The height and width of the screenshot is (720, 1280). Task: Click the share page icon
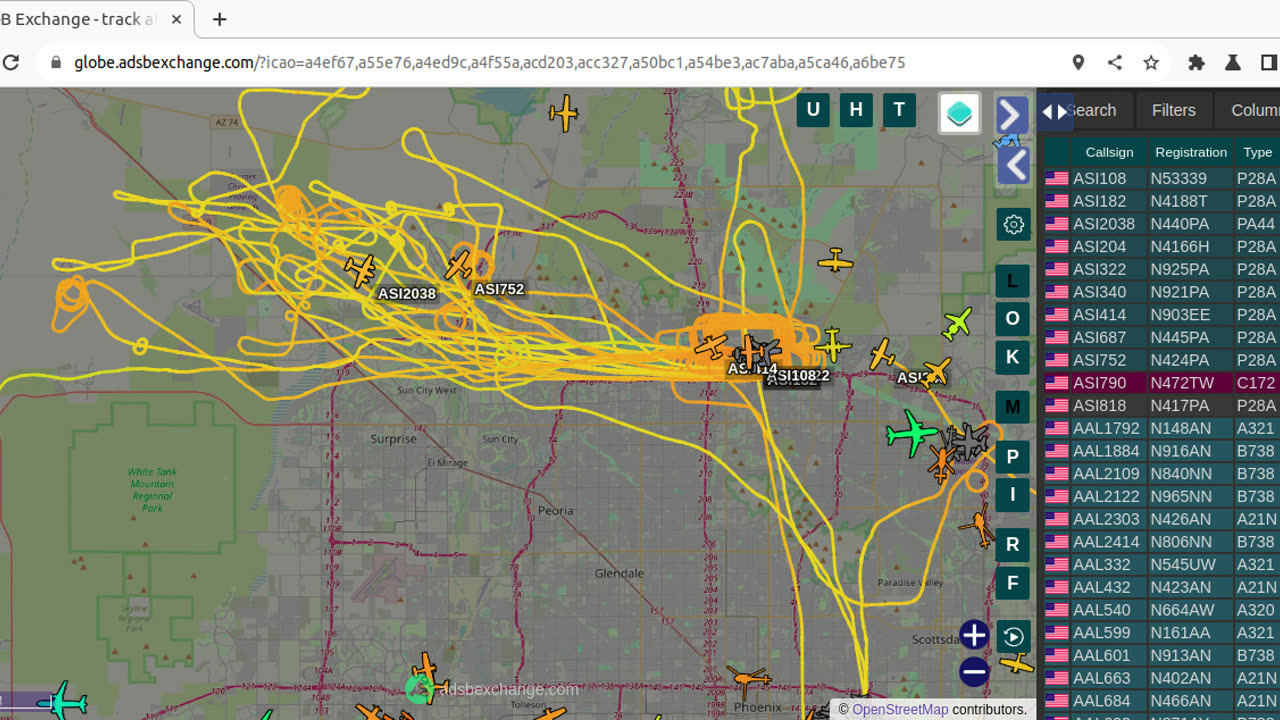click(1114, 62)
